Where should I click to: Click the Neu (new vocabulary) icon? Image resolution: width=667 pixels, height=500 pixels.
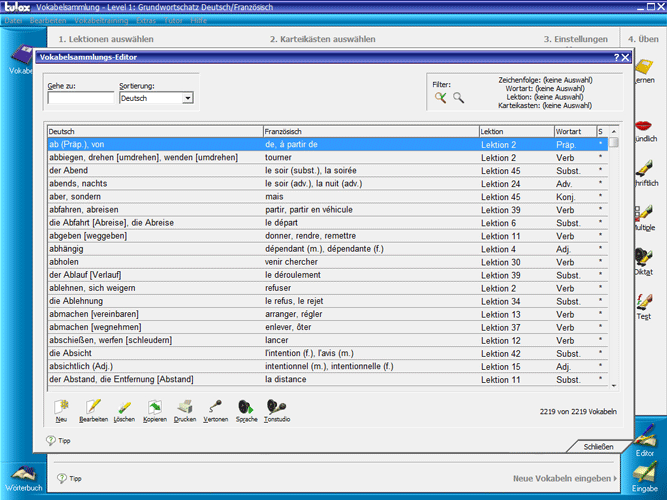62,407
